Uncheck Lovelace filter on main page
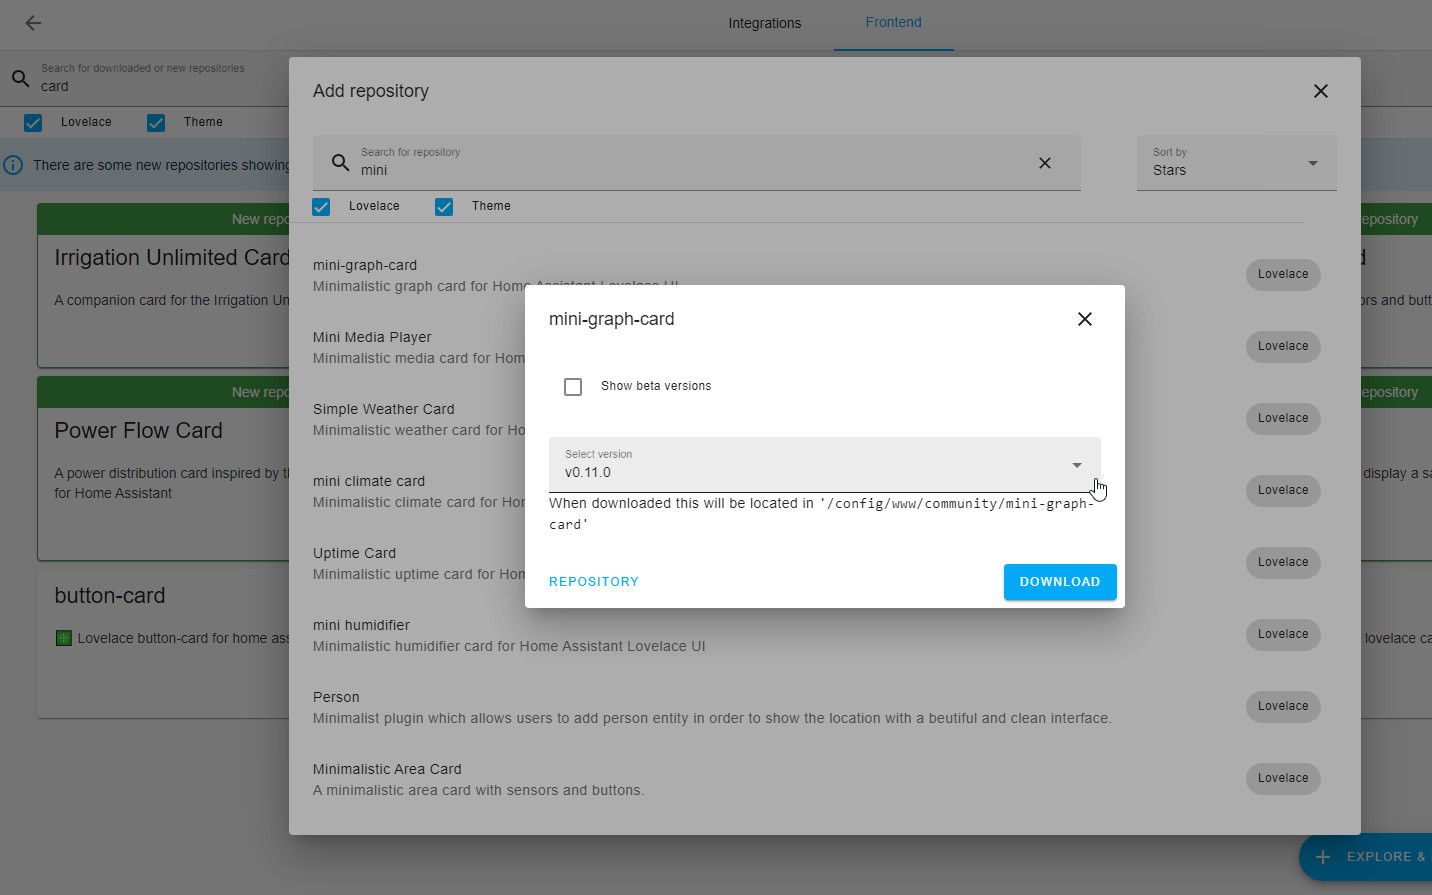 coord(33,122)
